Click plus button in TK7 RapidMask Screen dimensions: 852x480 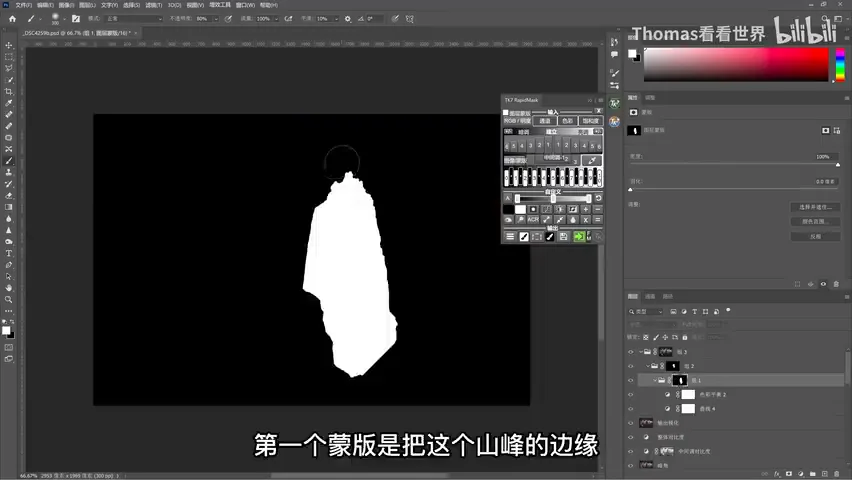point(586,209)
